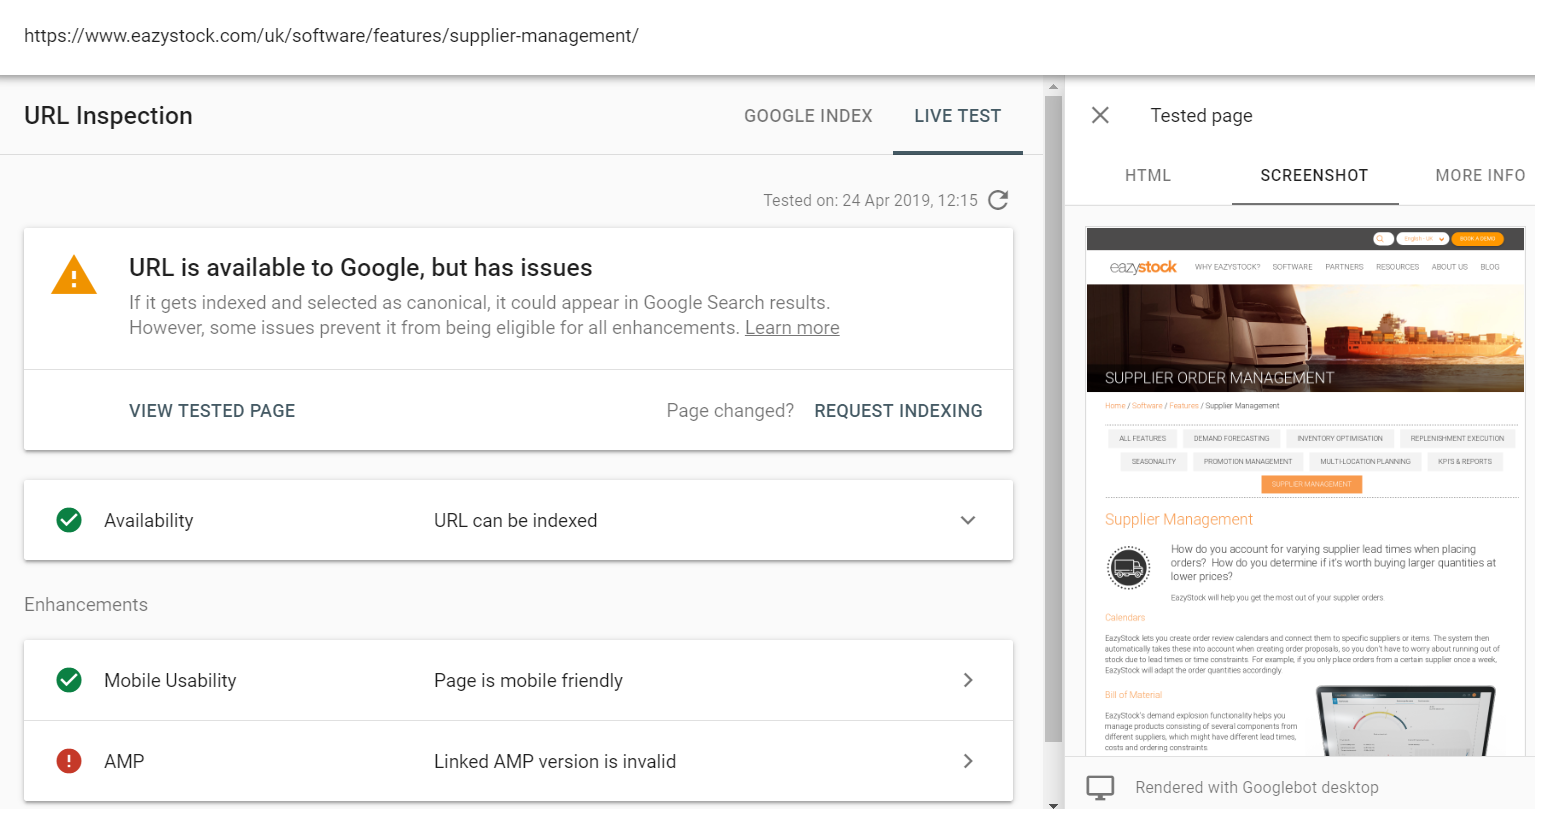Viewport: 1552px width, 824px height.
Task: Click the 'Tested page' panel title
Action: point(1201,116)
